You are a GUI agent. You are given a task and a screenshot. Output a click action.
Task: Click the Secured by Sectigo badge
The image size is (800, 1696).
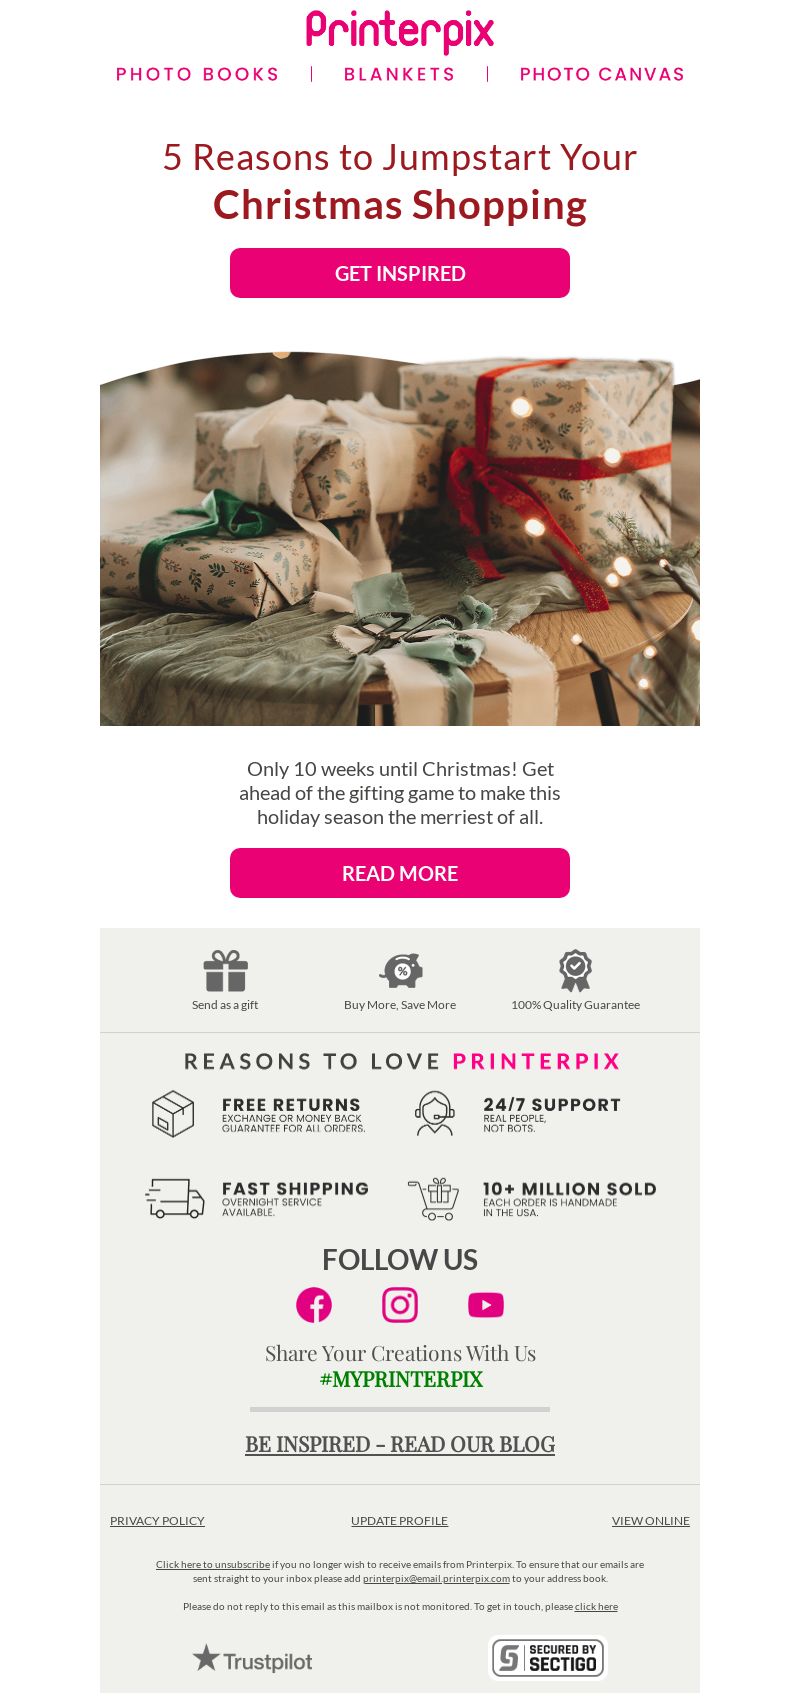[548, 1658]
